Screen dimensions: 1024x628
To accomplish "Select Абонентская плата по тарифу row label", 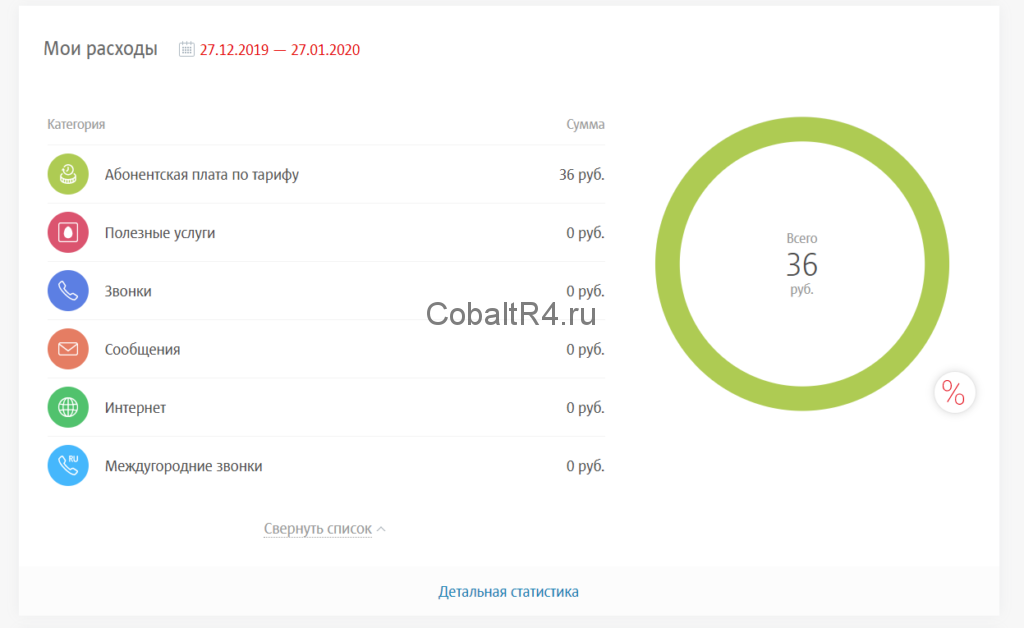I will click(201, 175).
